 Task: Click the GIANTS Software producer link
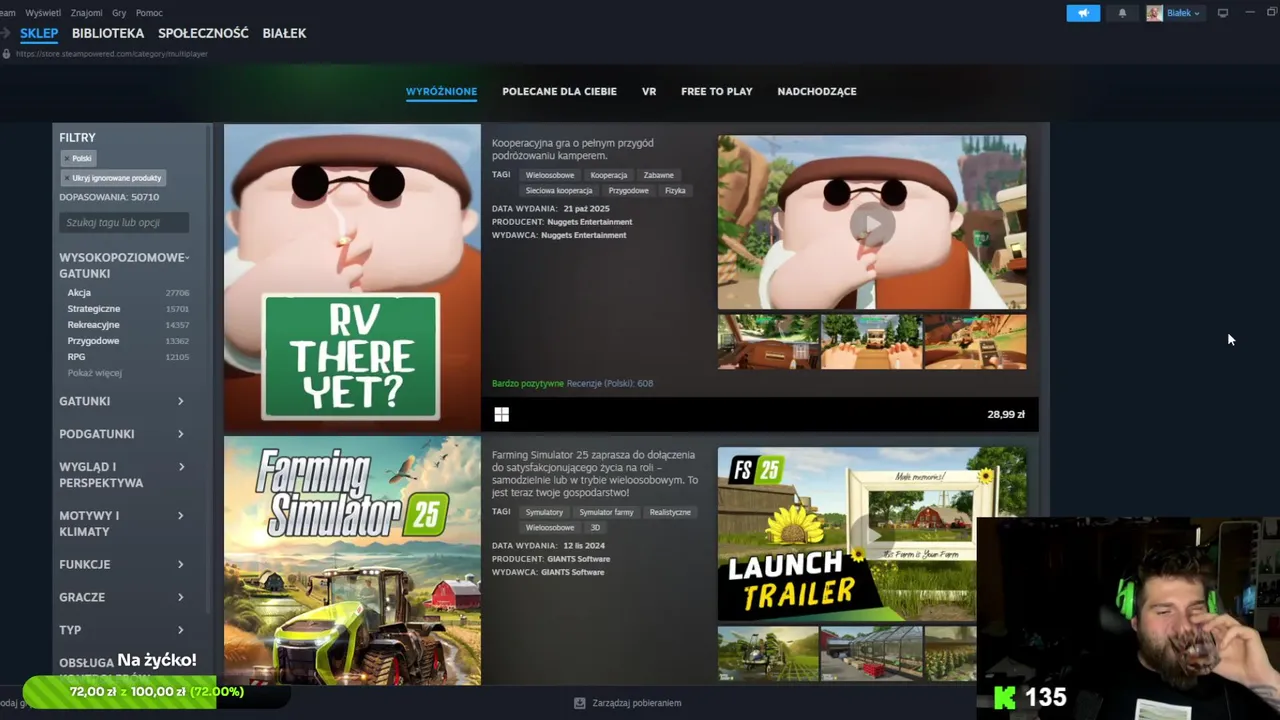(578, 559)
